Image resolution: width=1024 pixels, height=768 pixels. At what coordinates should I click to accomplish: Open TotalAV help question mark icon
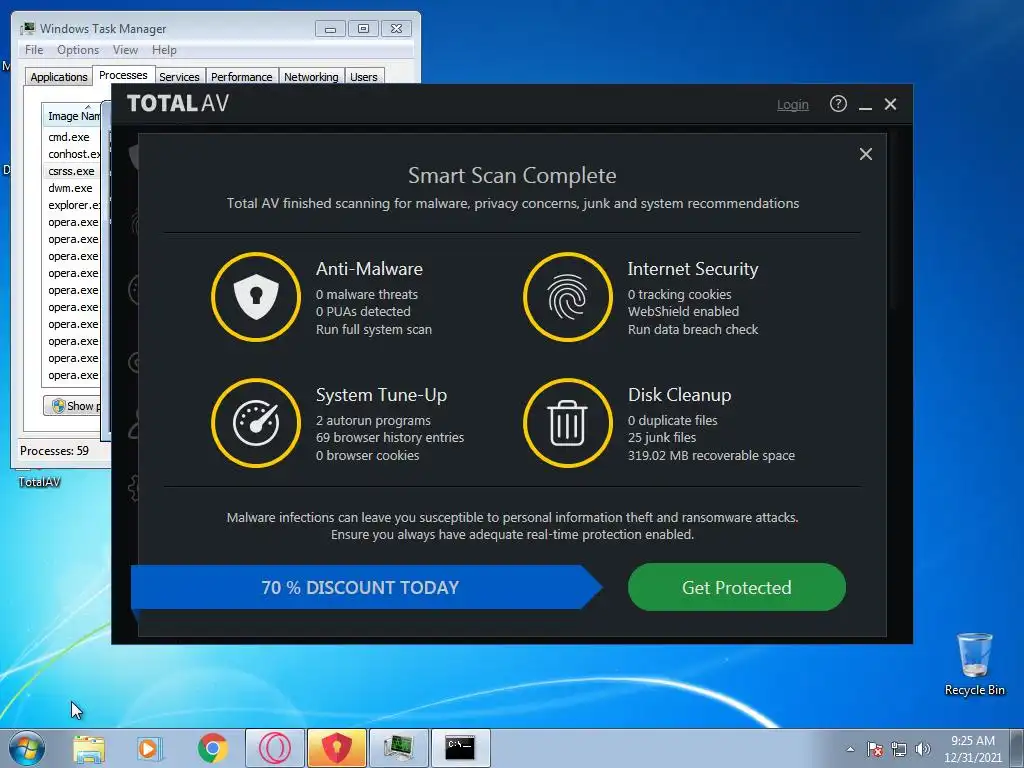(838, 104)
